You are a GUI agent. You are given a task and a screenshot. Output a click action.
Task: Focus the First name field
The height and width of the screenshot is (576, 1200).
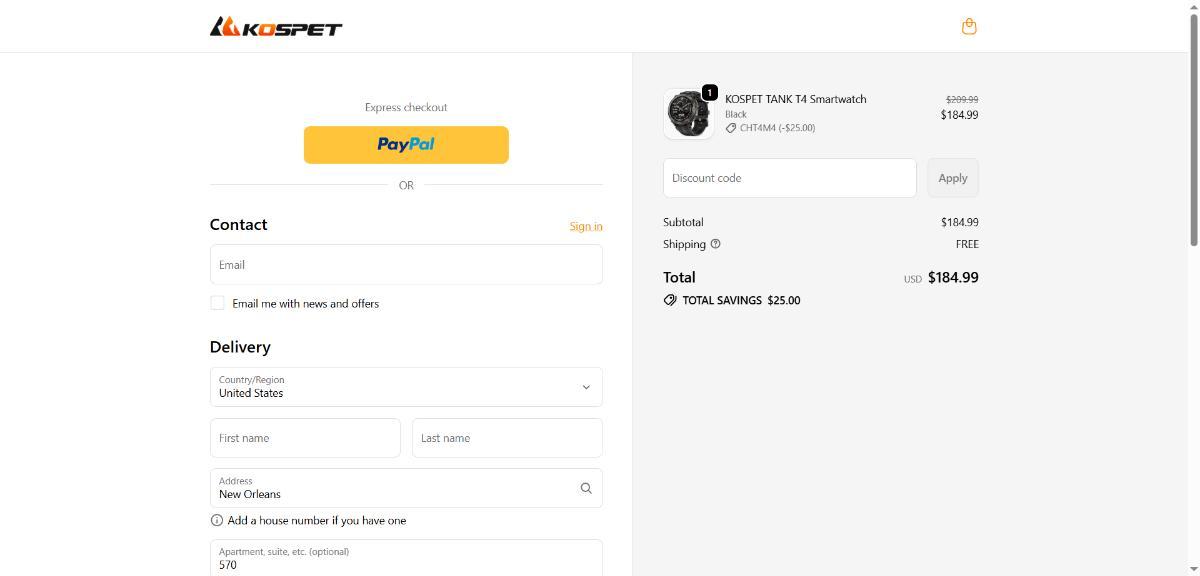tap(305, 438)
